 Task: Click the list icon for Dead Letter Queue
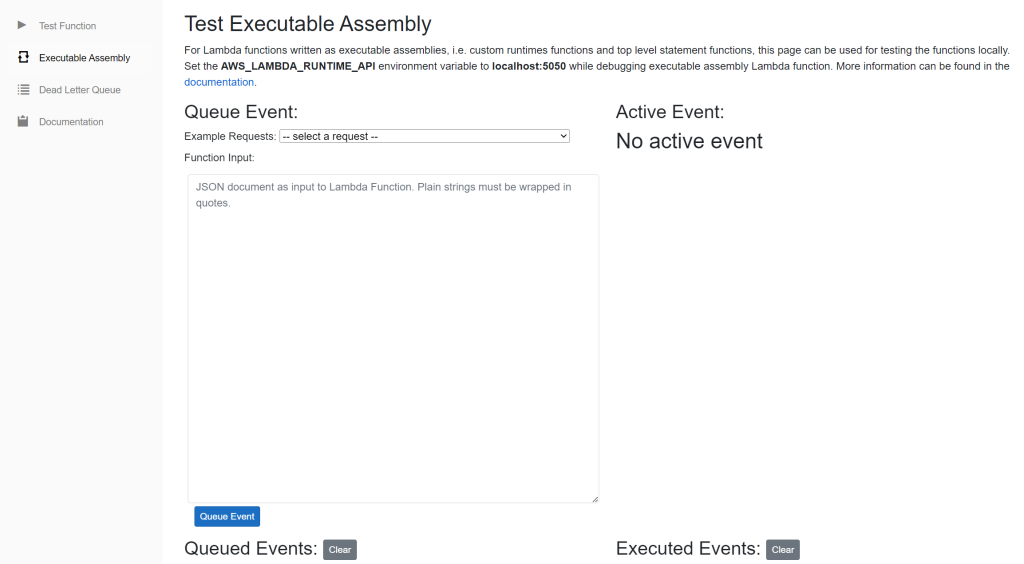(24, 89)
